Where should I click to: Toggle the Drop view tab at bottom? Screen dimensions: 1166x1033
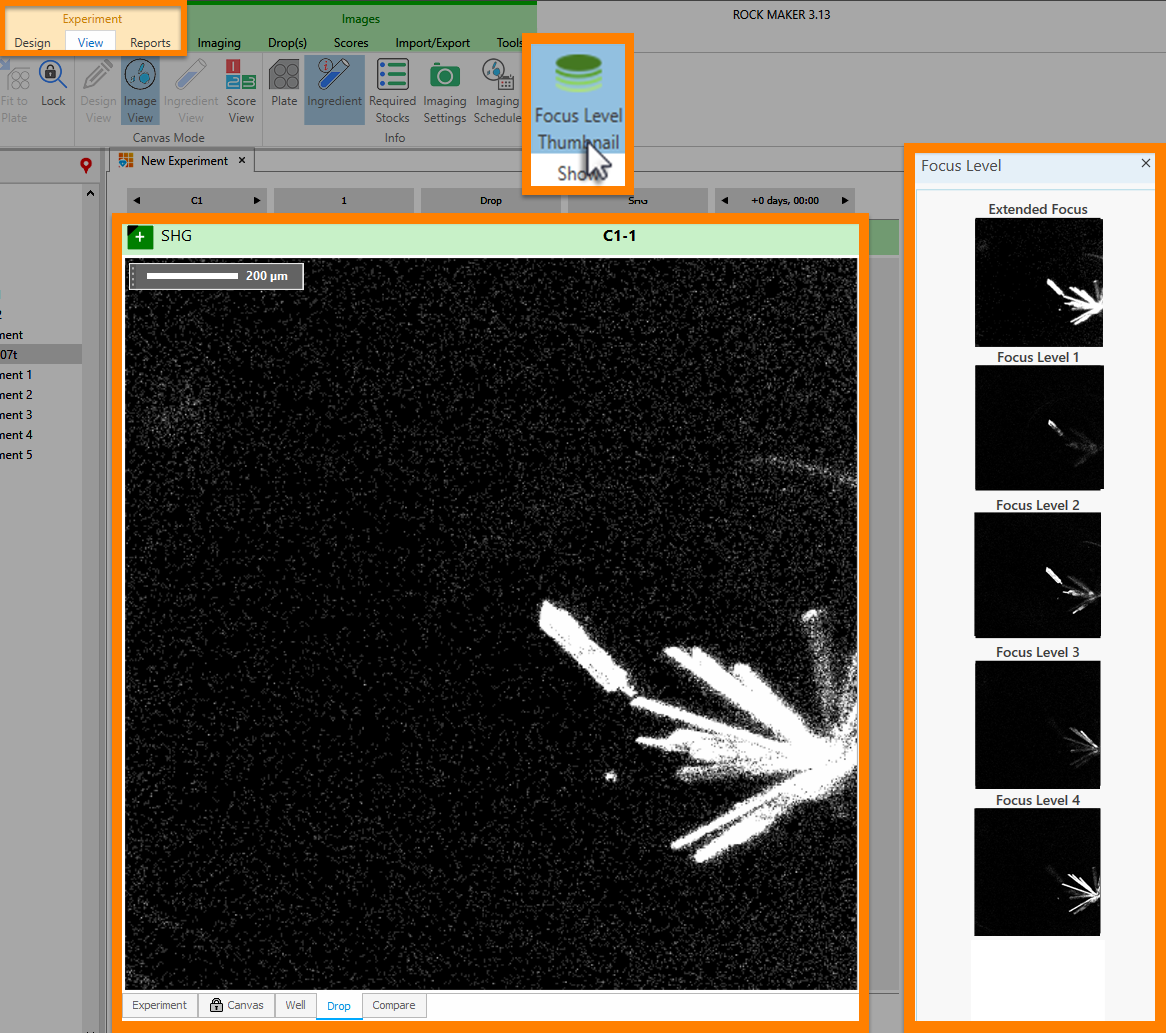339,1005
